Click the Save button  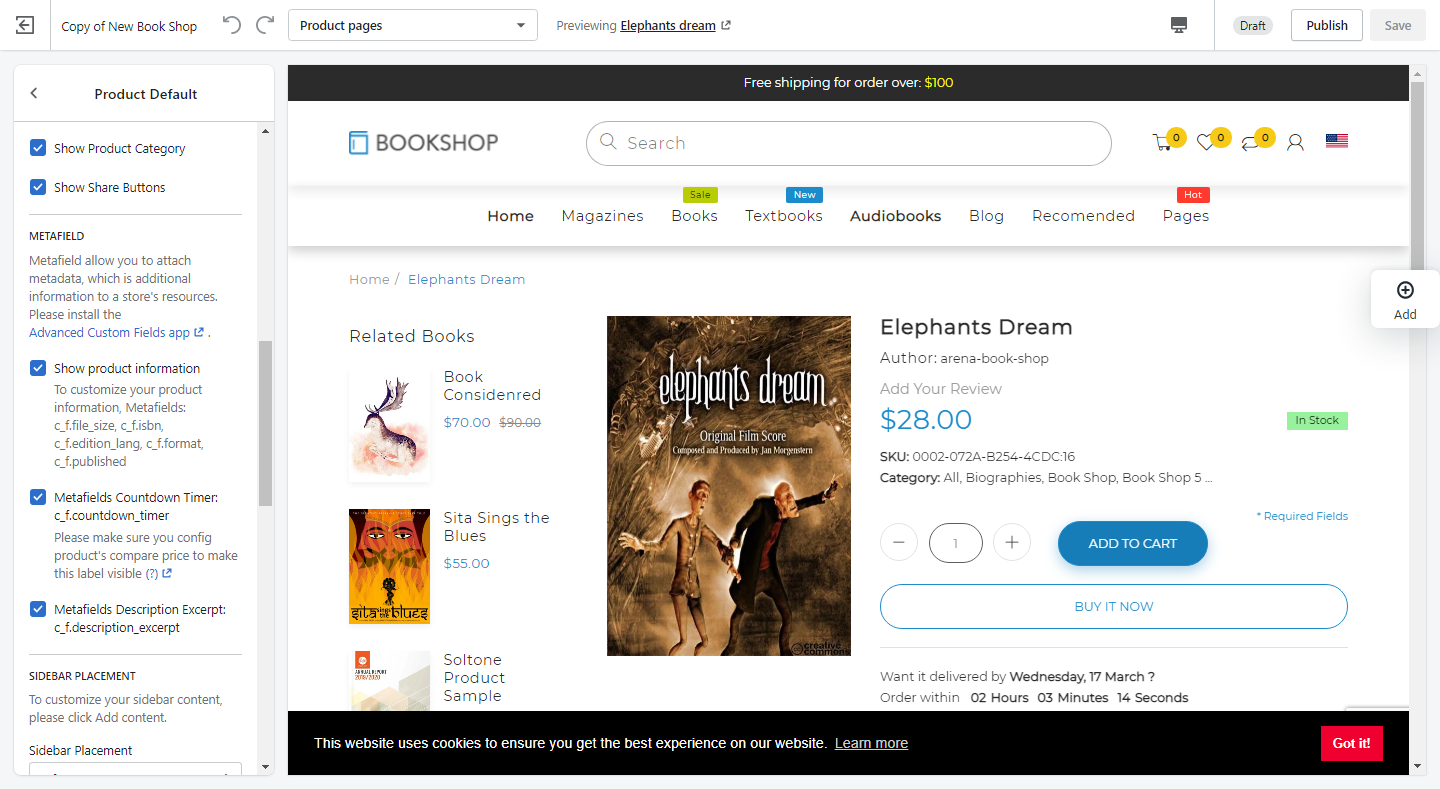click(x=1398, y=25)
